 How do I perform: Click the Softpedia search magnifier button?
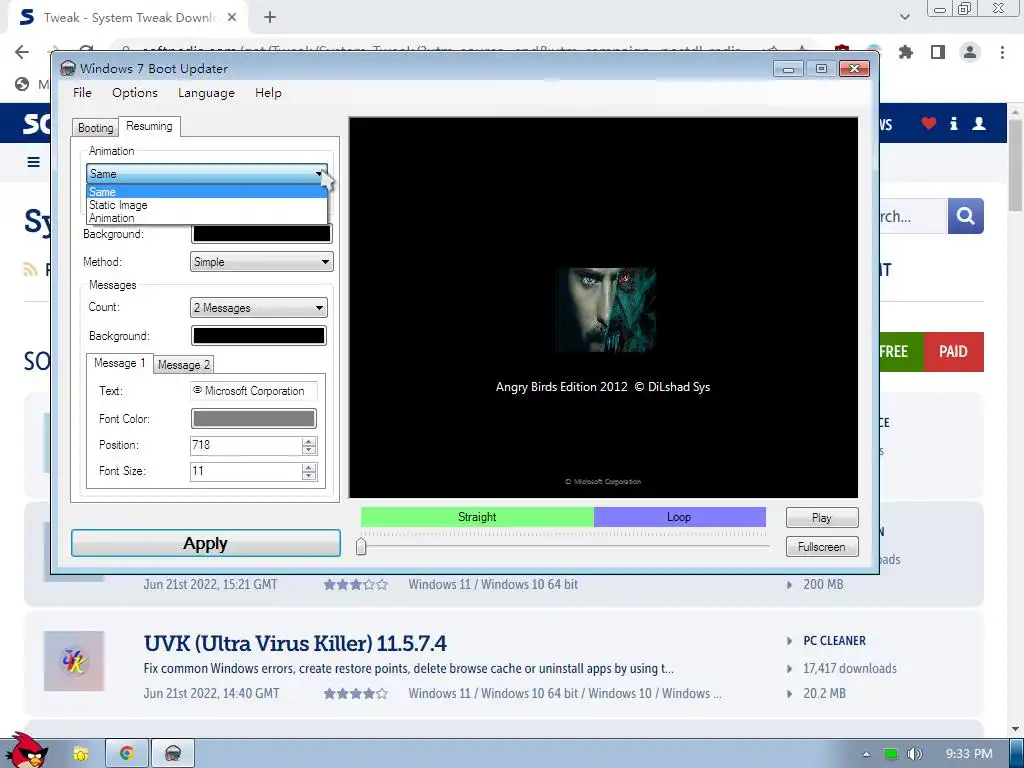click(x=966, y=216)
